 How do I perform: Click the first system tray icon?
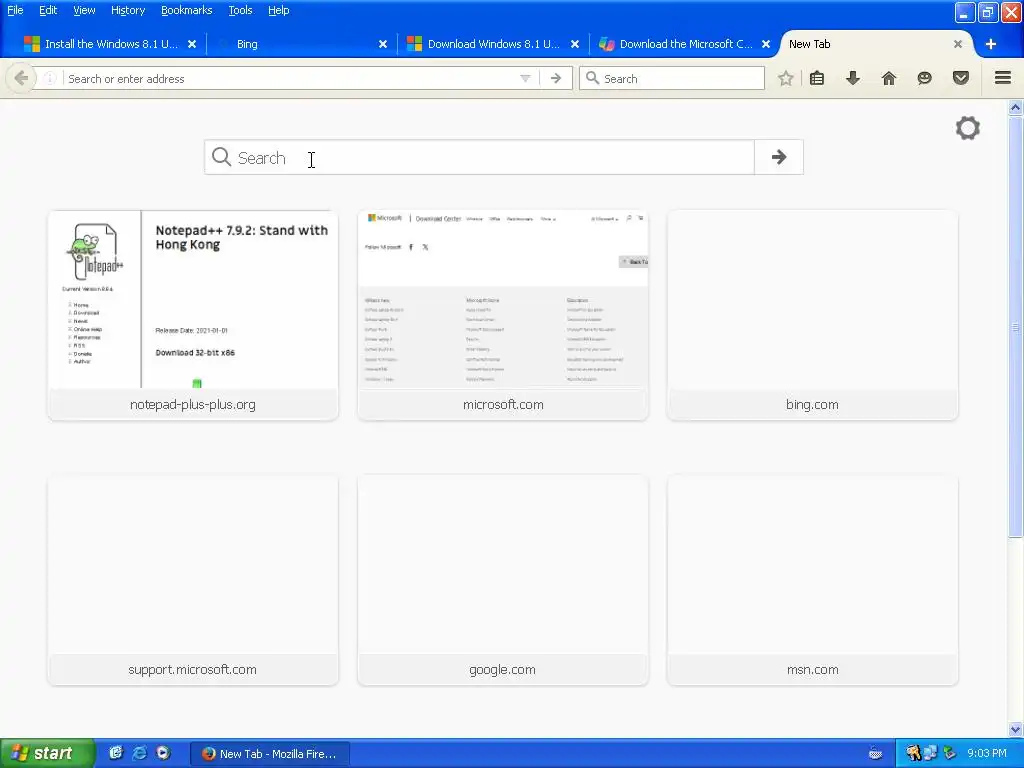point(912,754)
